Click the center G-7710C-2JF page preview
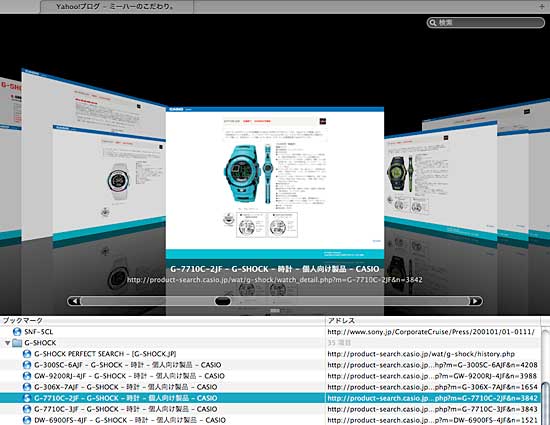Screen dimensions: 550x425 click(275, 183)
